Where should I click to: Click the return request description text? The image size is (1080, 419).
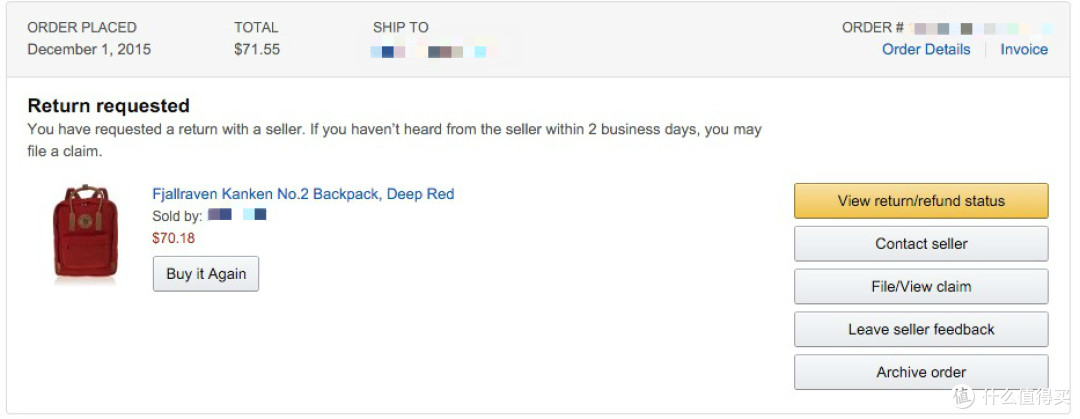pos(394,141)
